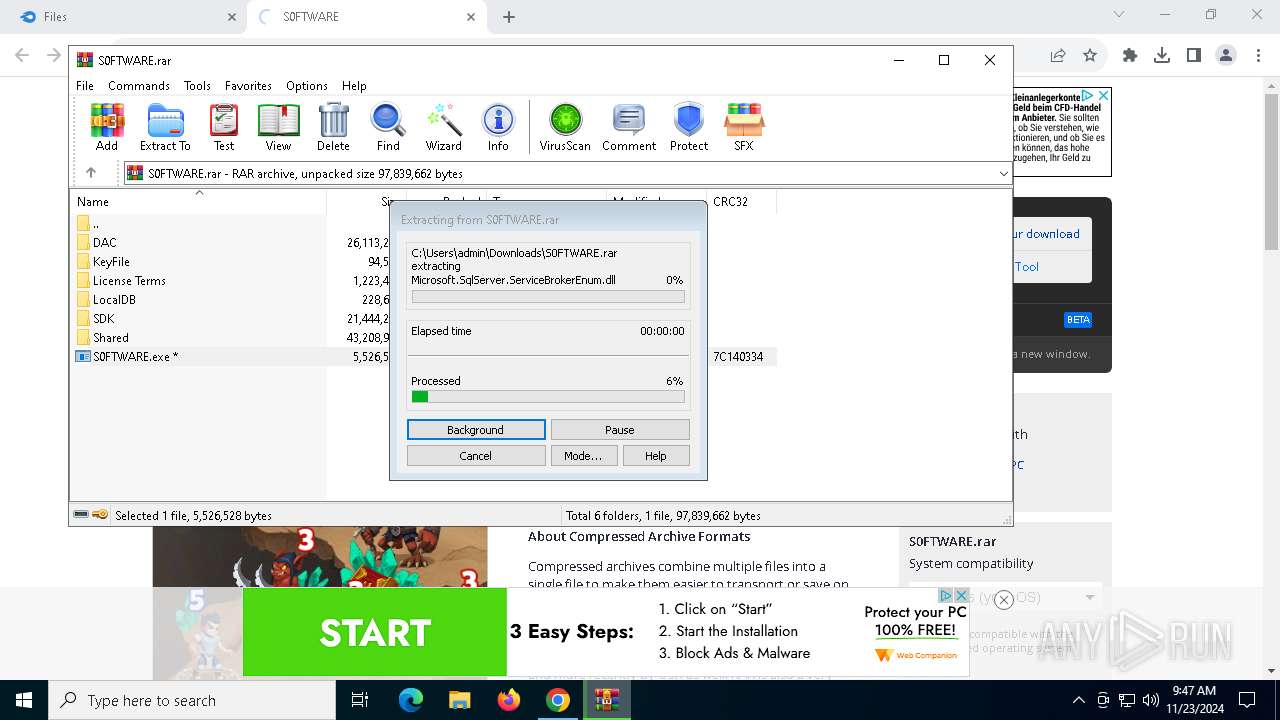
Task: Click the WinRAR taskbar icon
Action: (x=607, y=700)
